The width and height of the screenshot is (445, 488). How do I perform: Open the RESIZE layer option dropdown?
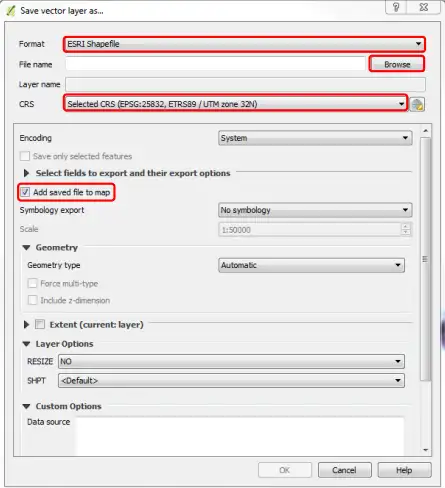(x=231, y=361)
